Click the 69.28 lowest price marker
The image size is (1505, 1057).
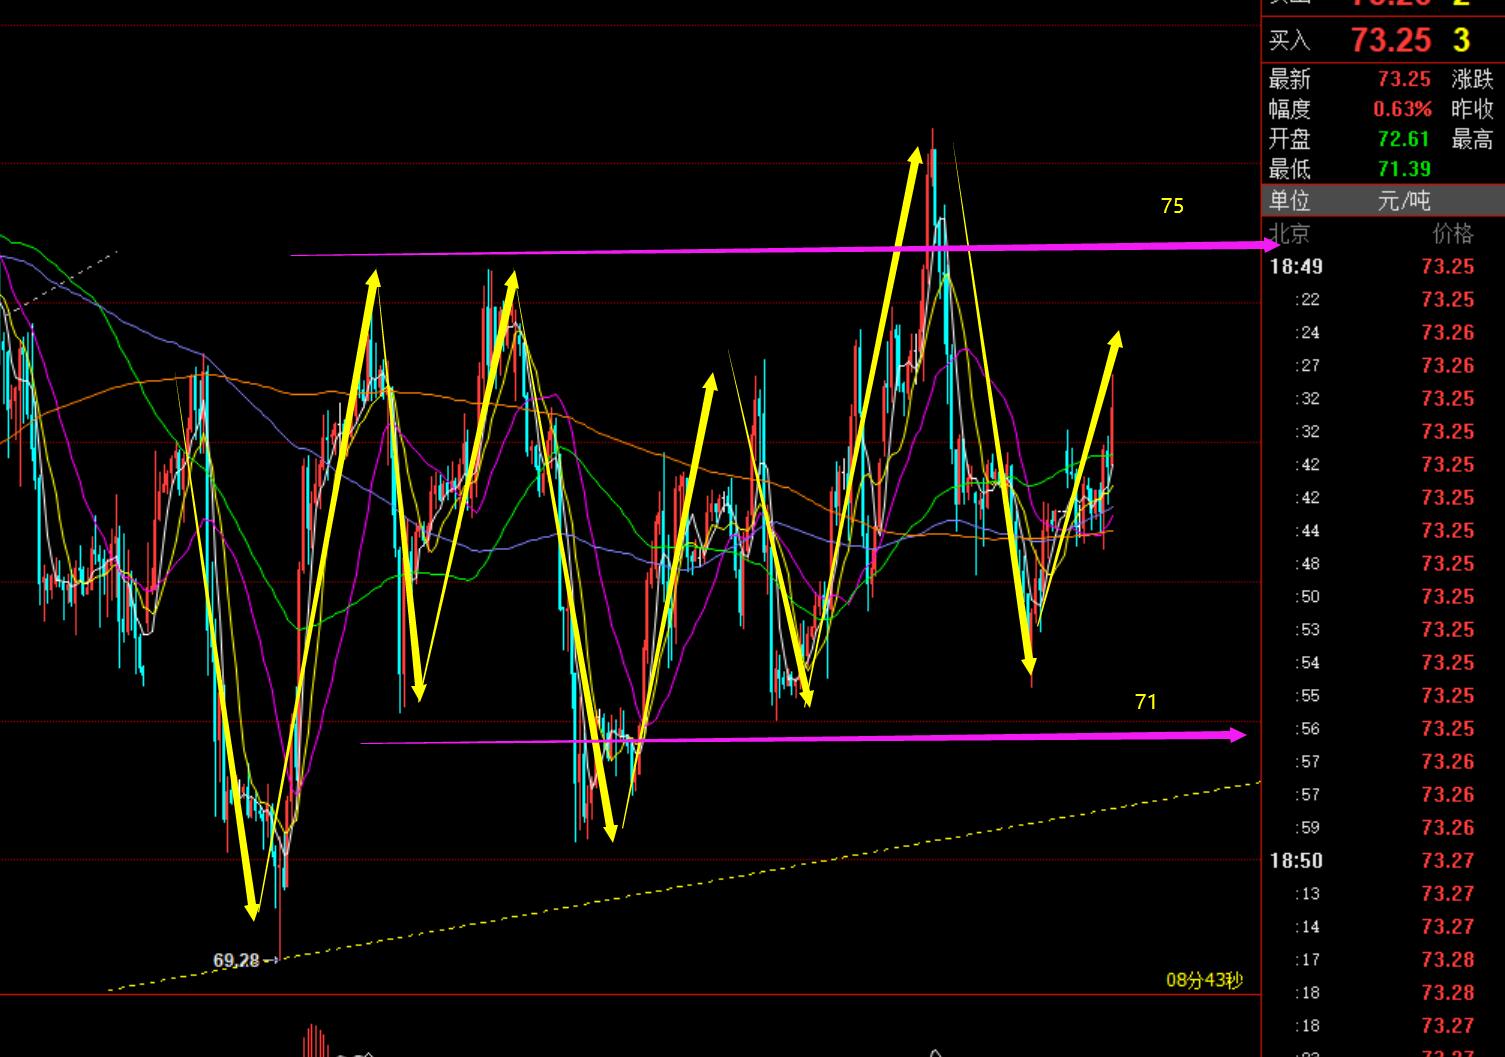click(x=236, y=960)
